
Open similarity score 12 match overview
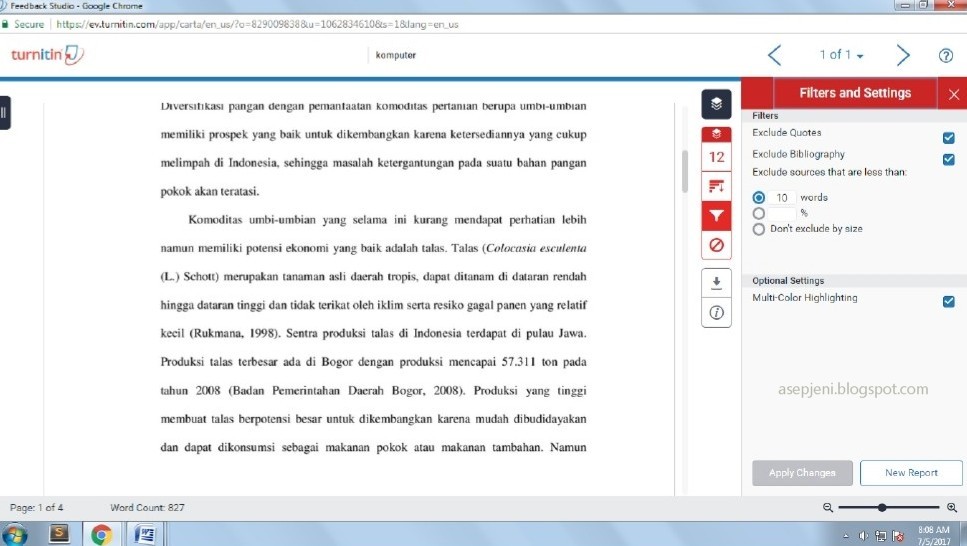click(x=716, y=157)
